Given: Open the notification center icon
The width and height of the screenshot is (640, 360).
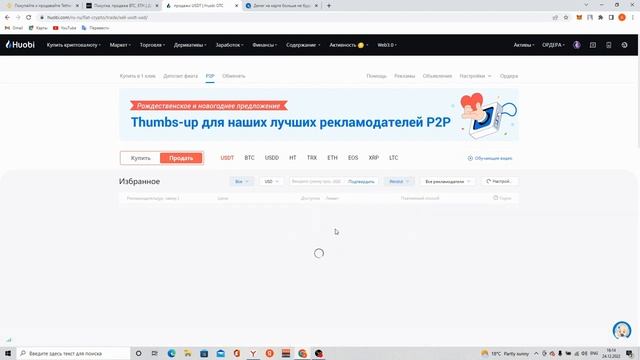Looking at the screenshot, I should 630,353.
